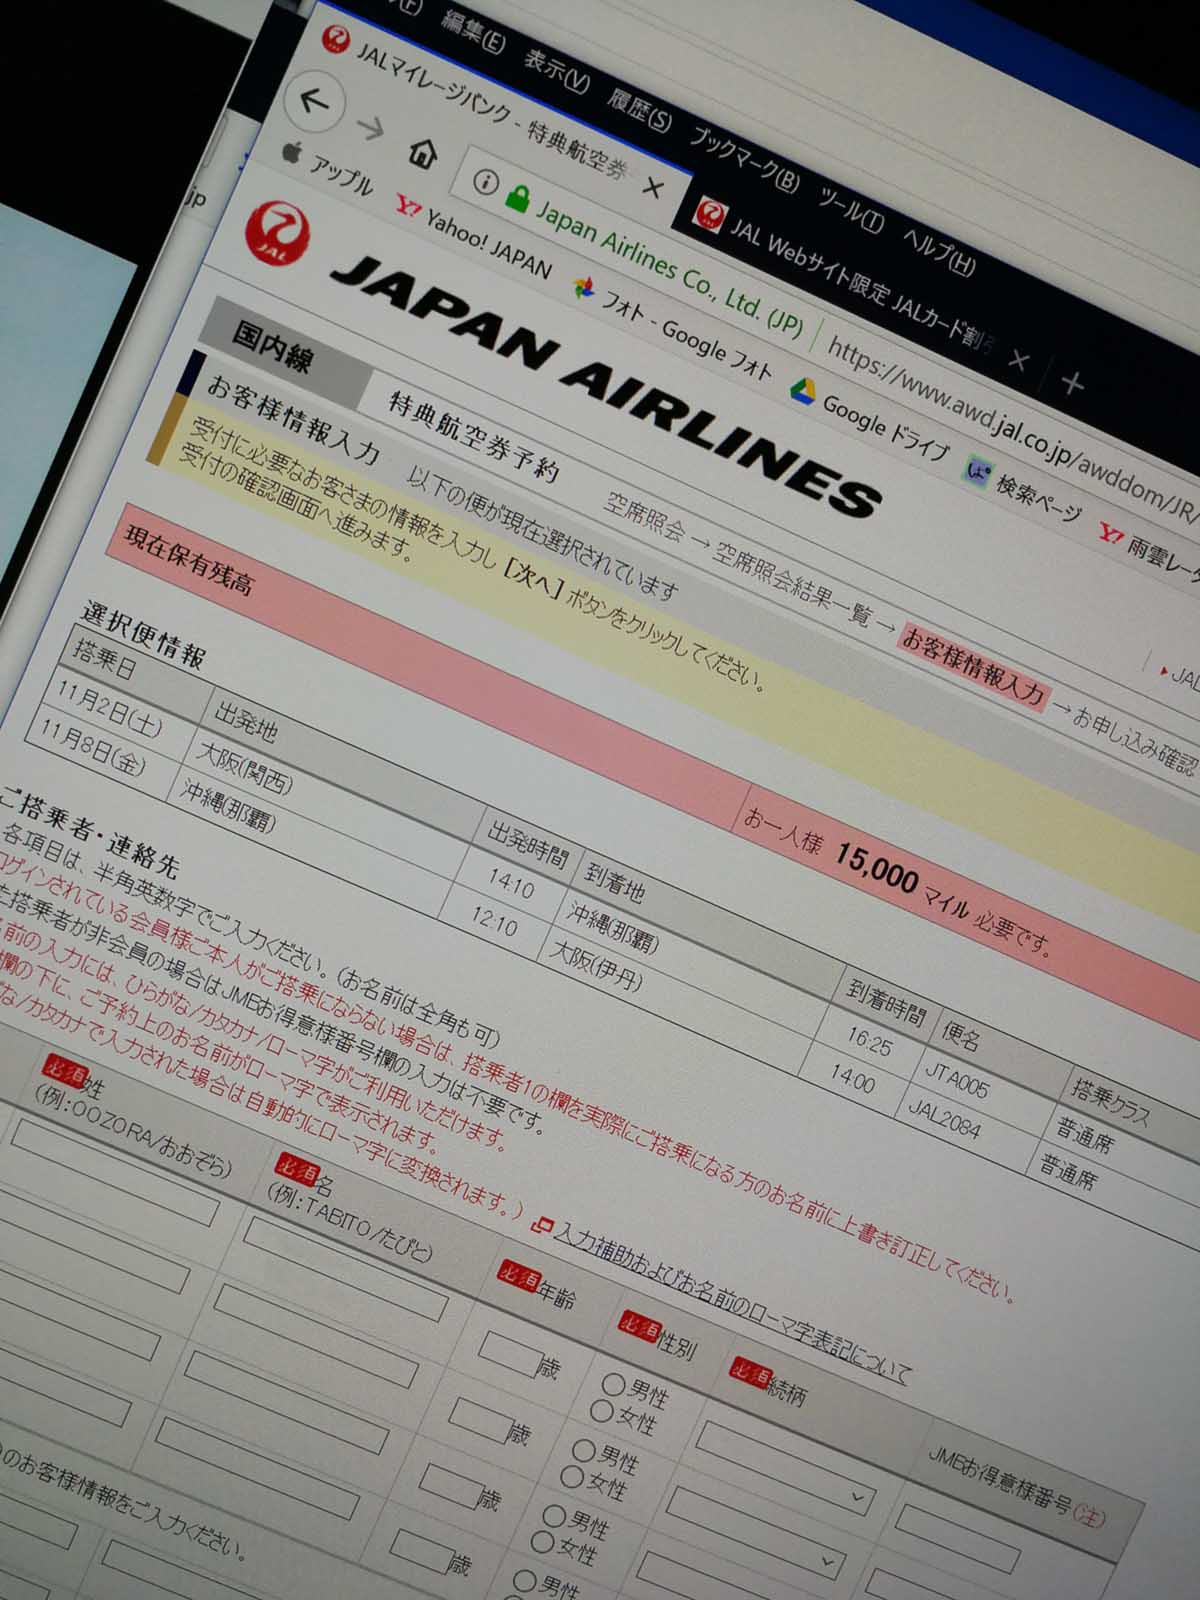1200x1600 pixels.
Task: Open the ブックマーク(B) menu
Action: click(744, 159)
